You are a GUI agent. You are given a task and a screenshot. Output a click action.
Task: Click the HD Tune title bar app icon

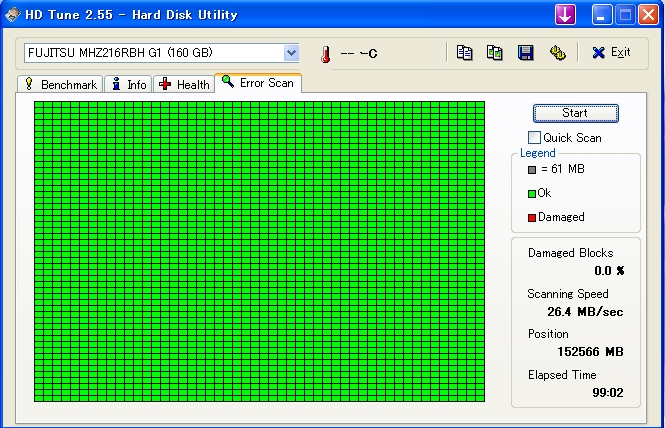point(13,14)
